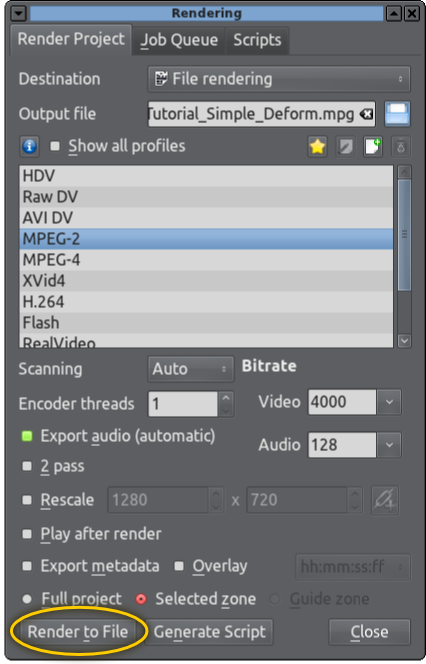This screenshot has width=426, height=664.
Task: Open the profile info icon
Action: point(29,147)
